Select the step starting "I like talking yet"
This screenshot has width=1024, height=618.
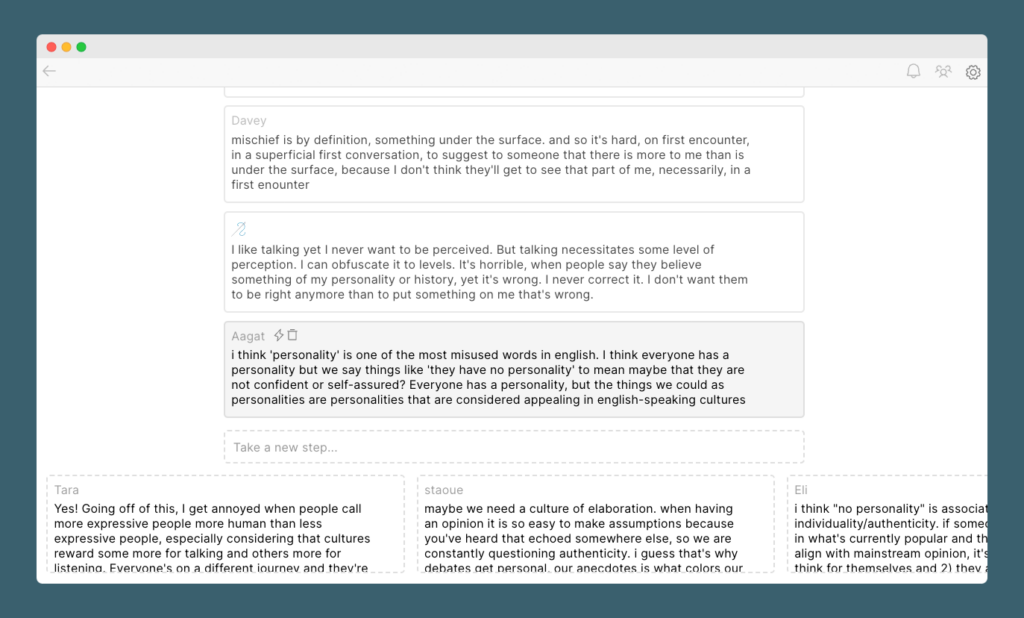pyautogui.click(x=514, y=262)
